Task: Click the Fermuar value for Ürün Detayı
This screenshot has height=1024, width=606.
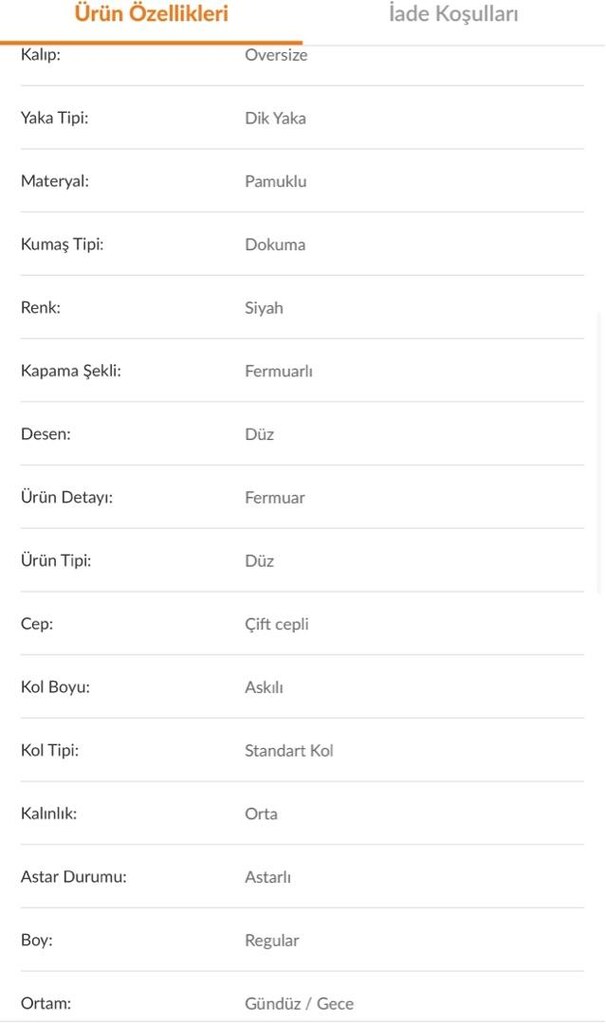Action: coord(275,498)
